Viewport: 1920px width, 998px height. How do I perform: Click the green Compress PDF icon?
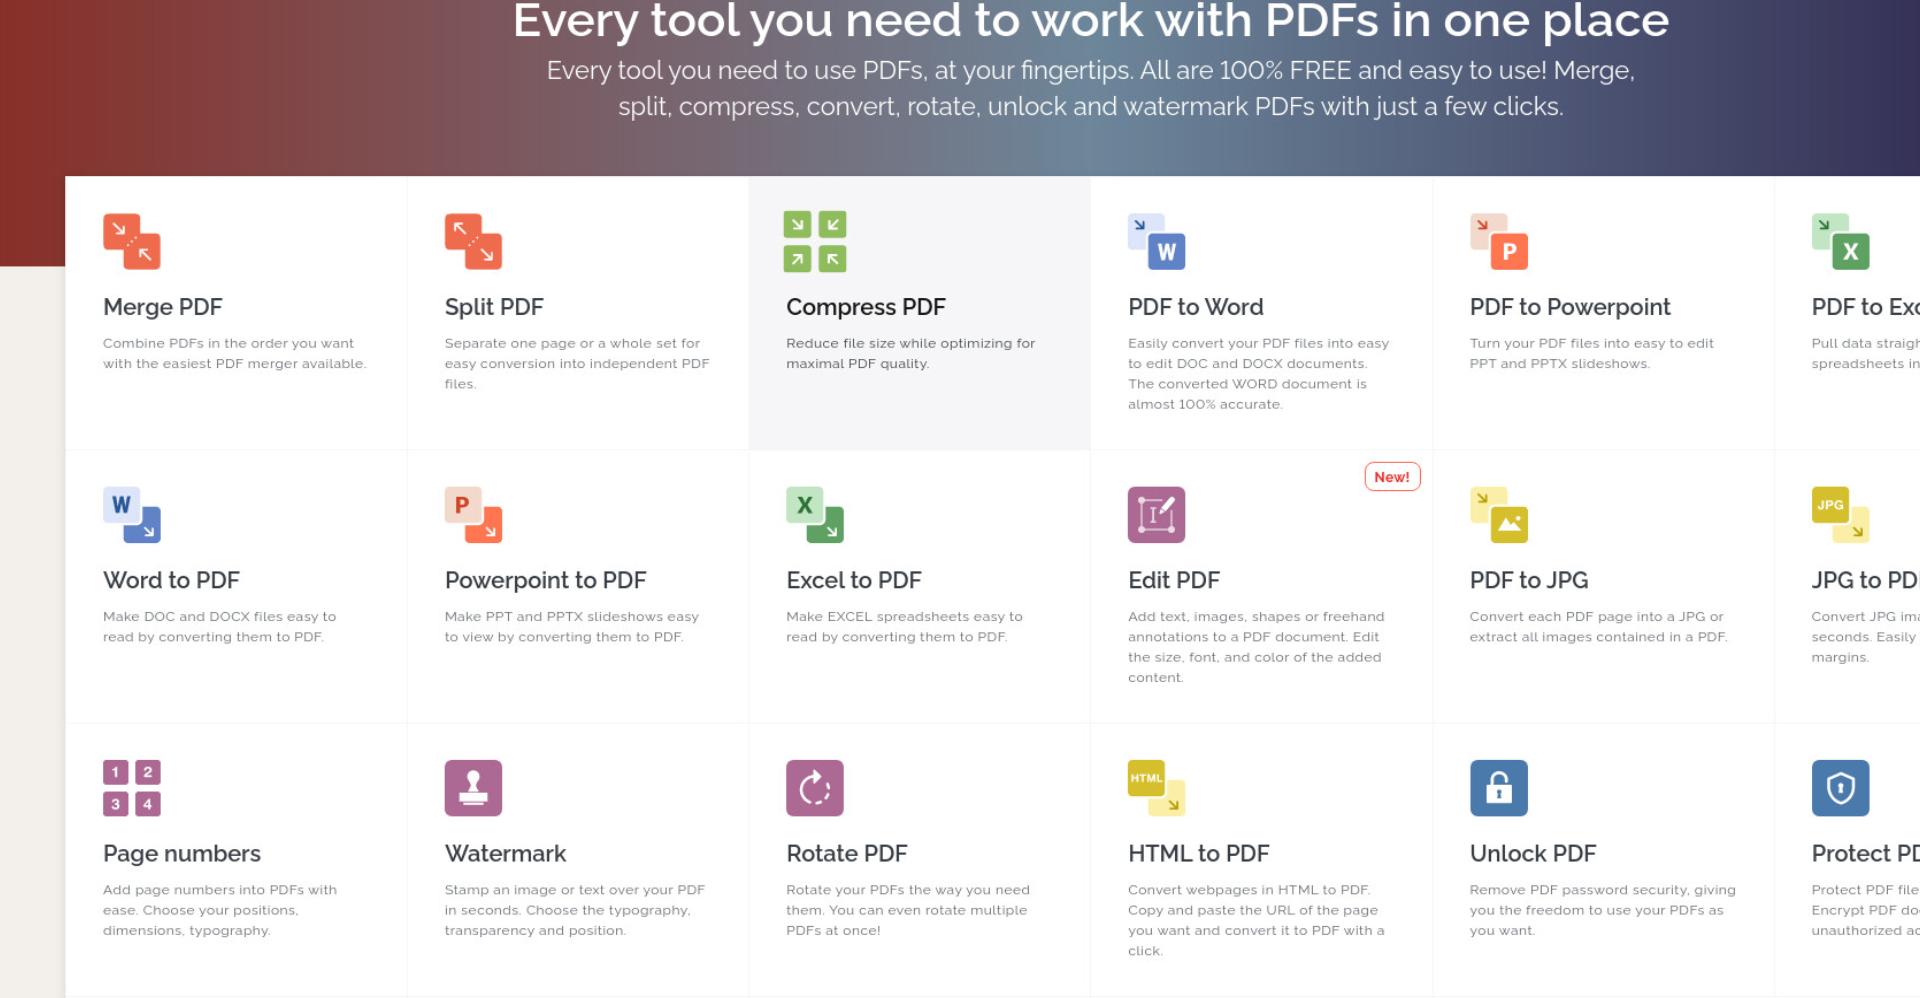click(x=815, y=241)
